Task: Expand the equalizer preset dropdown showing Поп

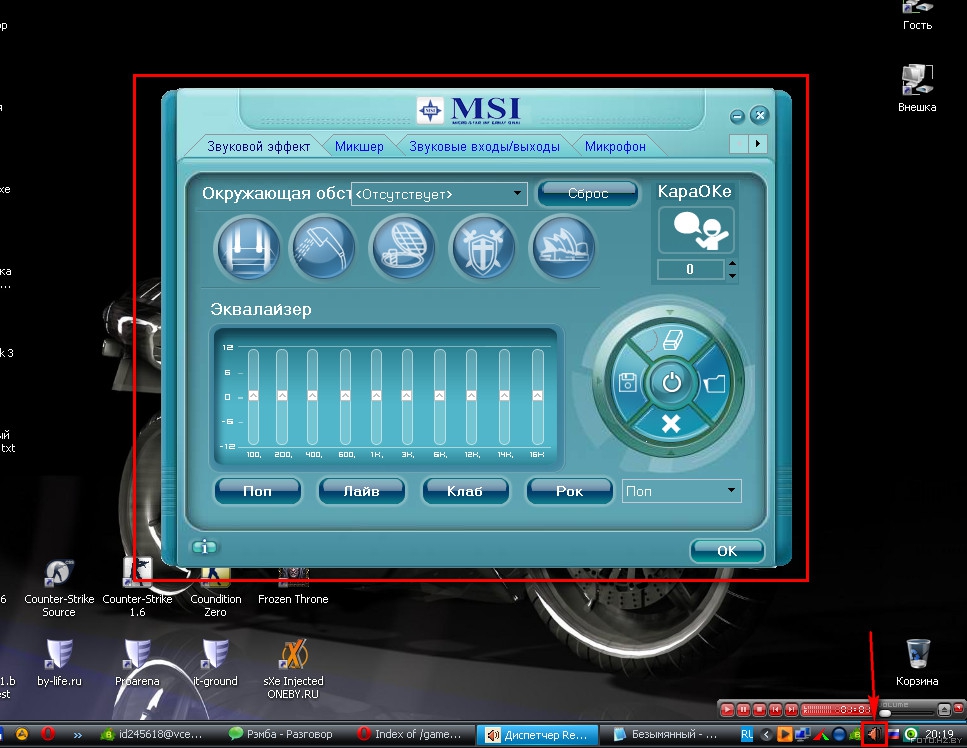Action: click(x=681, y=491)
